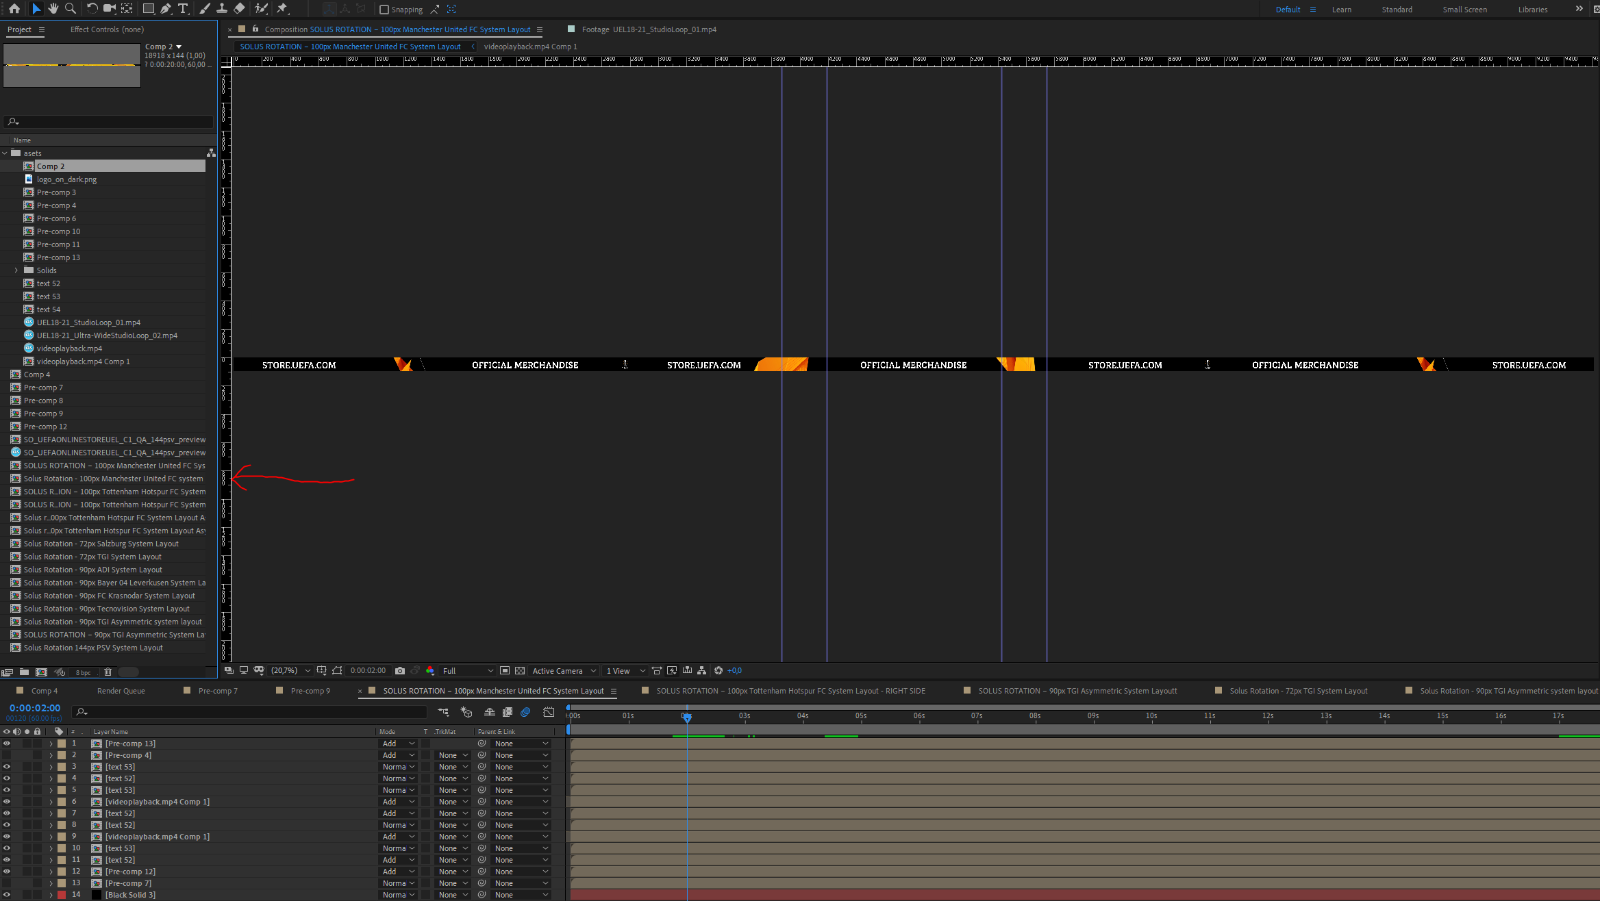Select the Unified Camera tool
Image resolution: width=1600 pixels, height=901 pixels.
pyautogui.click(x=109, y=8)
